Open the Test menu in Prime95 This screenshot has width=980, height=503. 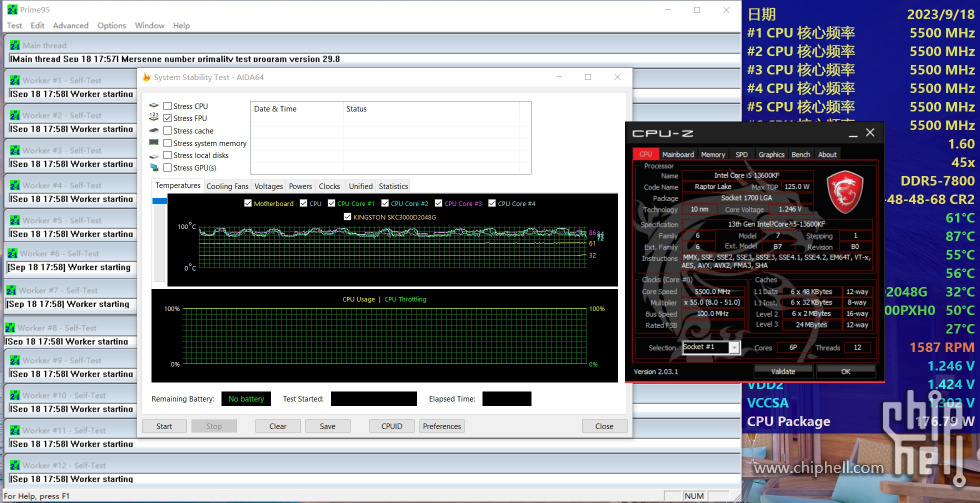(14, 26)
